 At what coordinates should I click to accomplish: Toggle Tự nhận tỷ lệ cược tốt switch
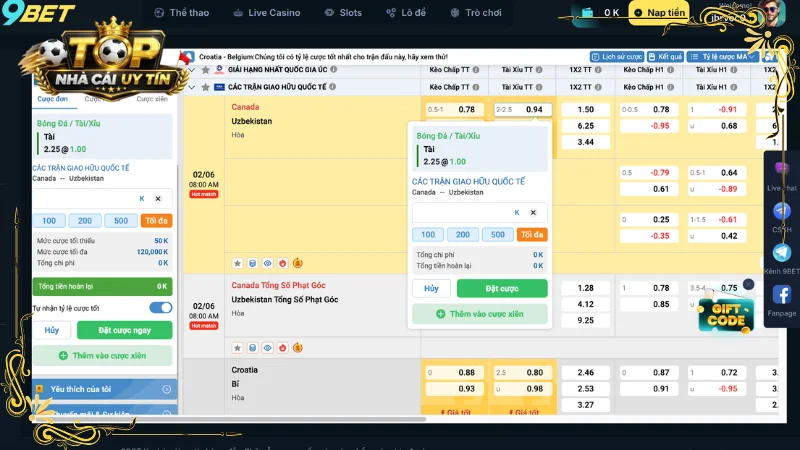[160, 308]
